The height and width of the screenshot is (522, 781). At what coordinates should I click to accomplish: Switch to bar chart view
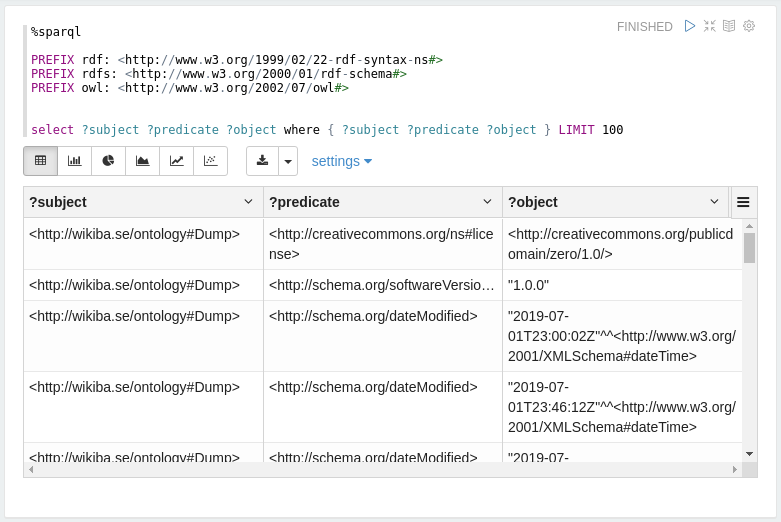point(75,161)
